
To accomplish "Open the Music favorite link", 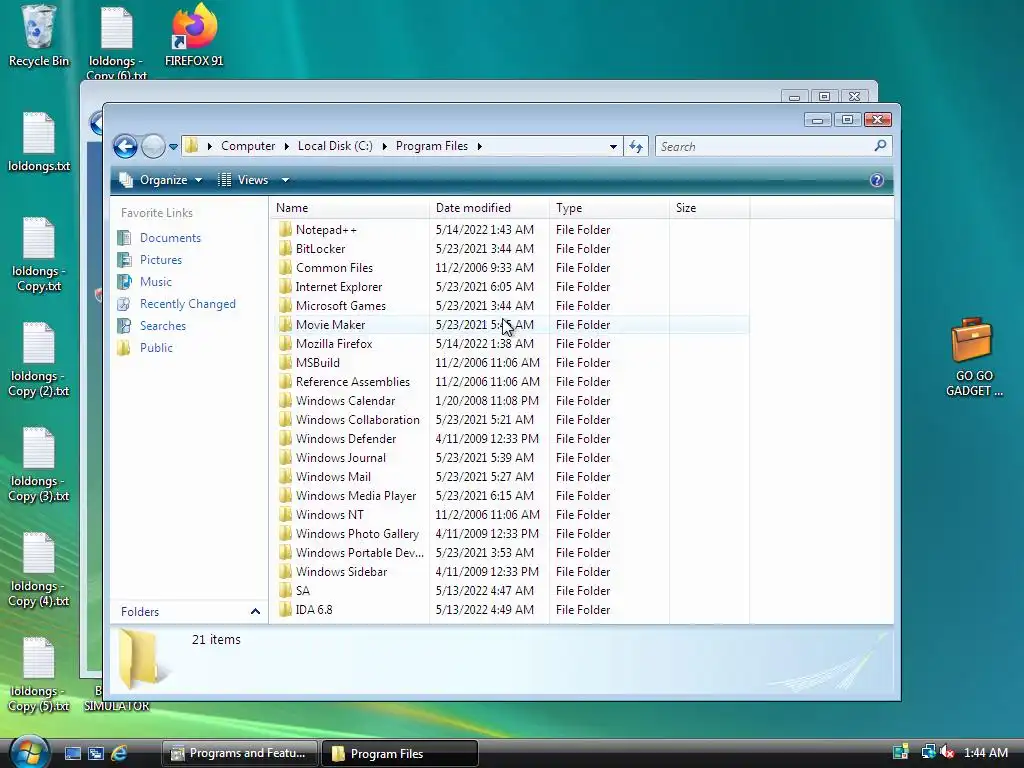I will click(155, 281).
